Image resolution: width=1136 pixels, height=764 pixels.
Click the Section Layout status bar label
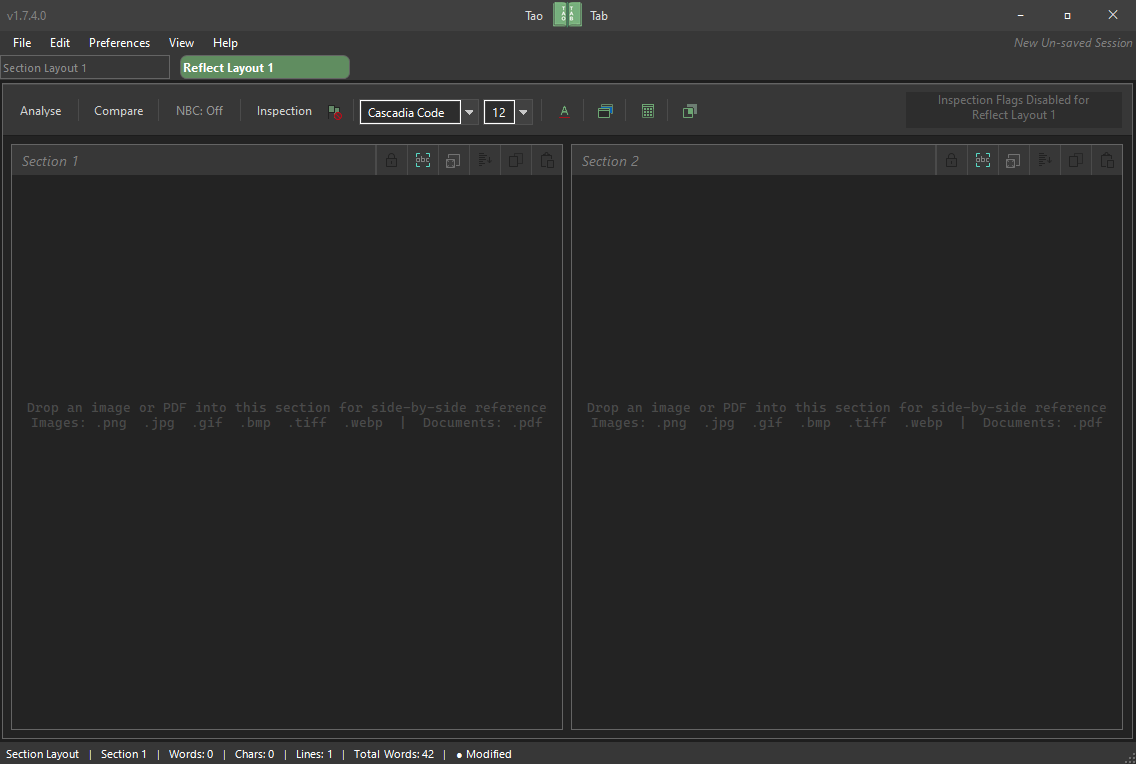[42, 754]
